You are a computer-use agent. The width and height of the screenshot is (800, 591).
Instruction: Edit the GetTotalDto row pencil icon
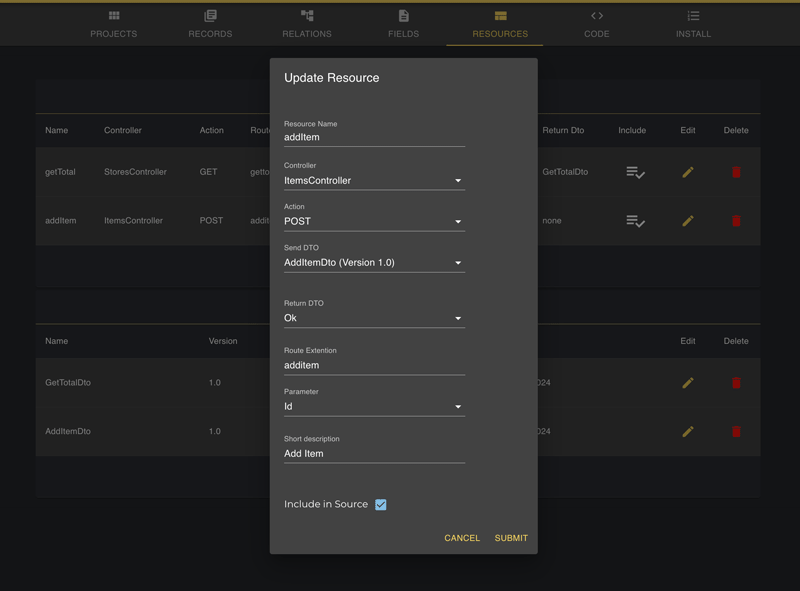coord(688,383)
